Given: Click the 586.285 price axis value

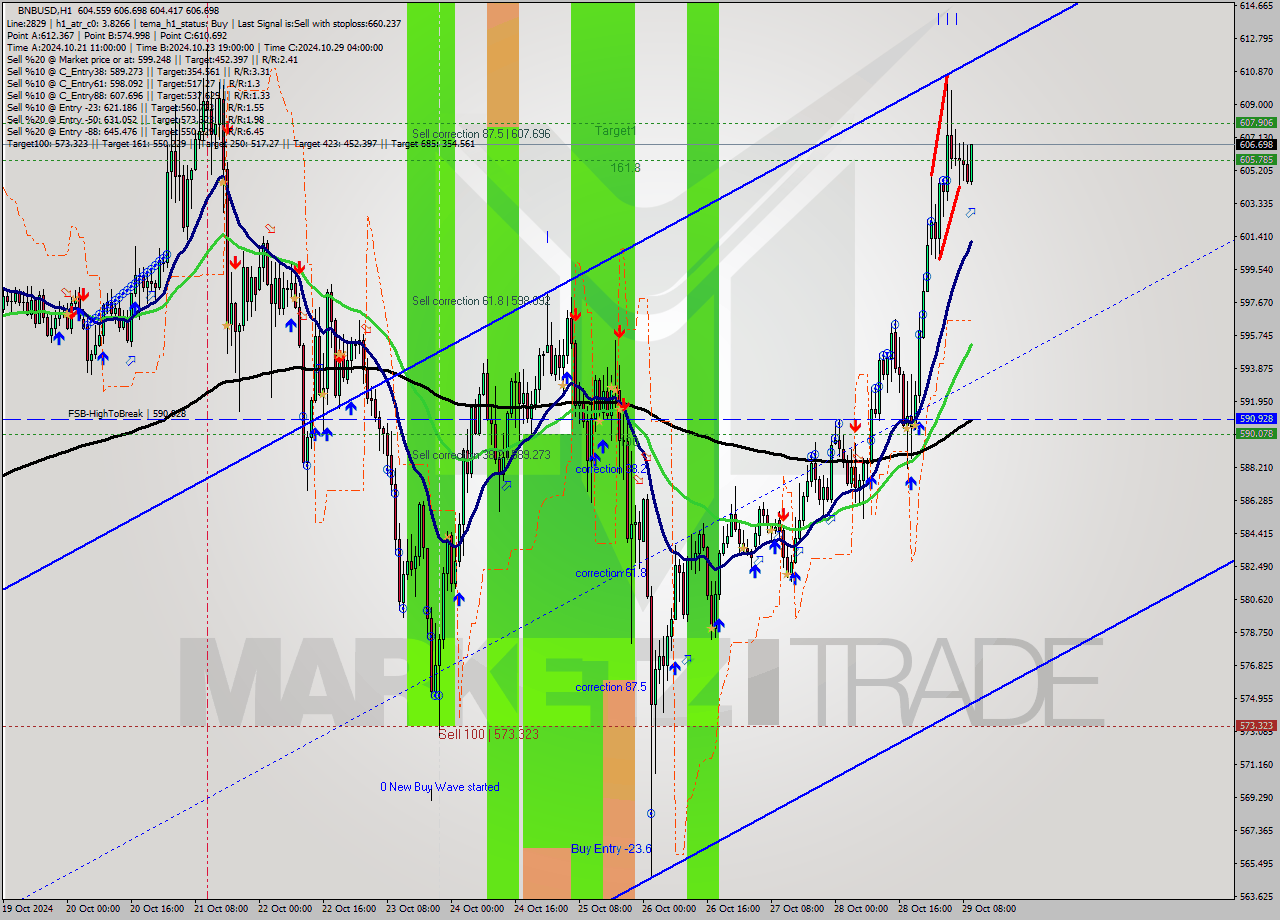Looking at the screenshot, I should point(1256,500).
